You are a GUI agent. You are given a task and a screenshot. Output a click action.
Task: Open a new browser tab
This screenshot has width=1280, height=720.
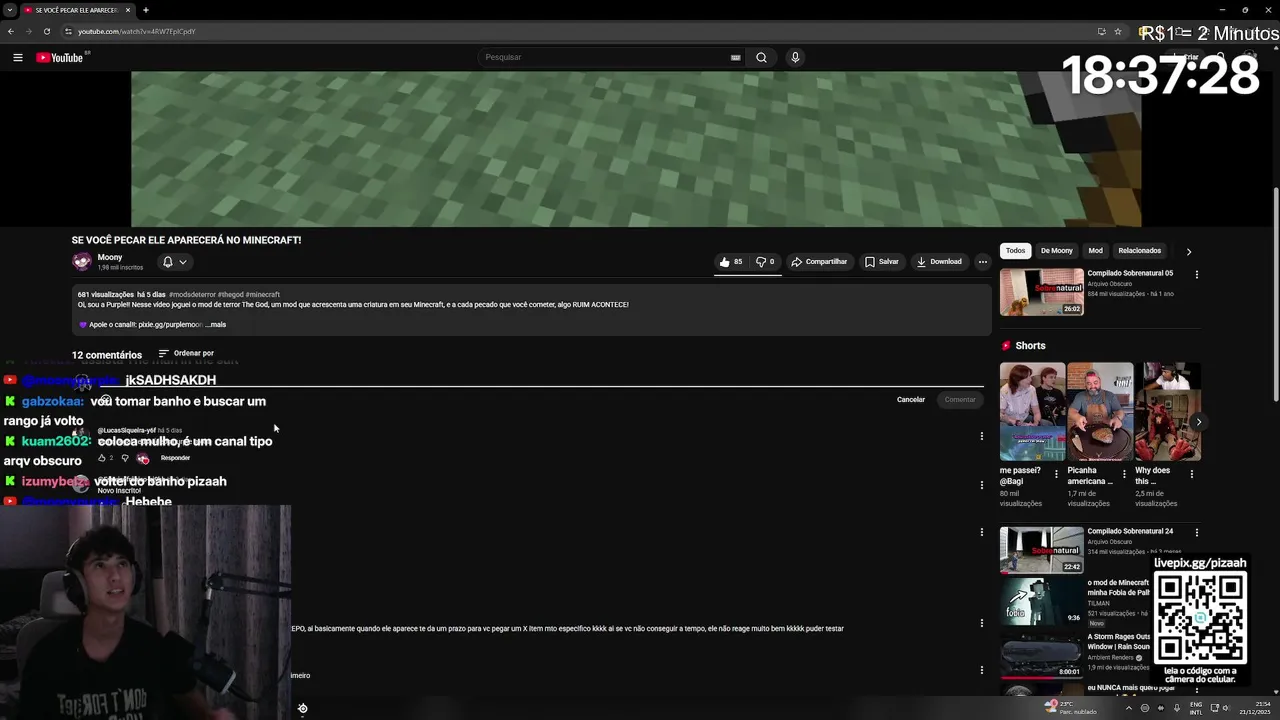coord(146,10)
